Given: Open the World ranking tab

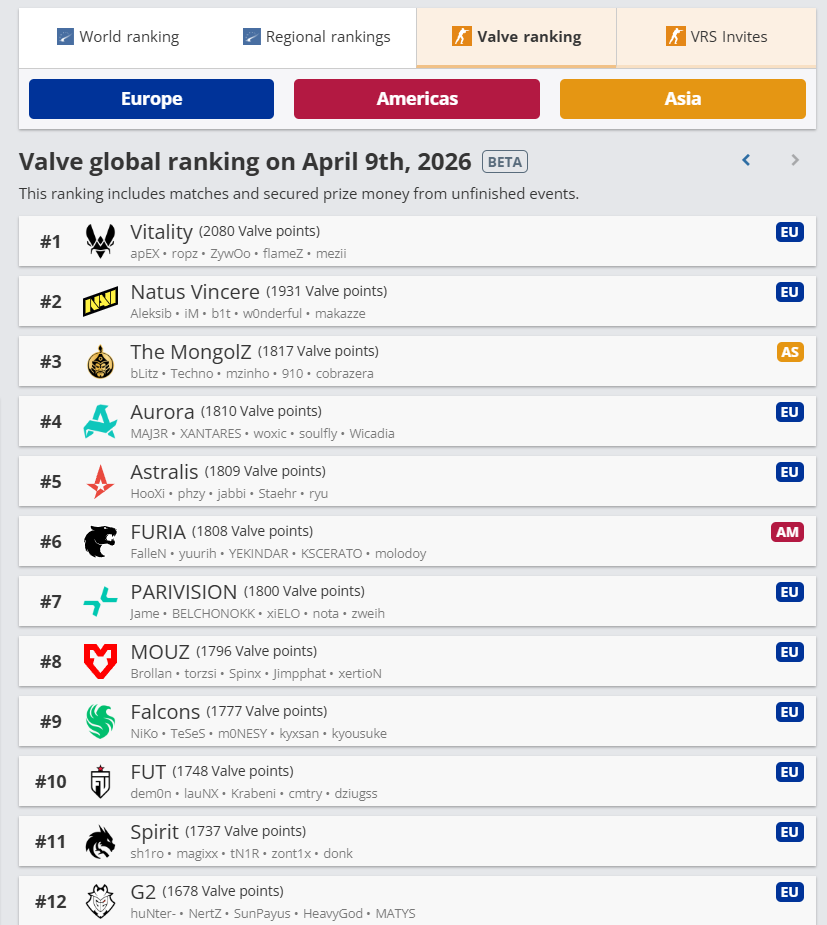Looking at the screenshot, I should pos(118,37).
